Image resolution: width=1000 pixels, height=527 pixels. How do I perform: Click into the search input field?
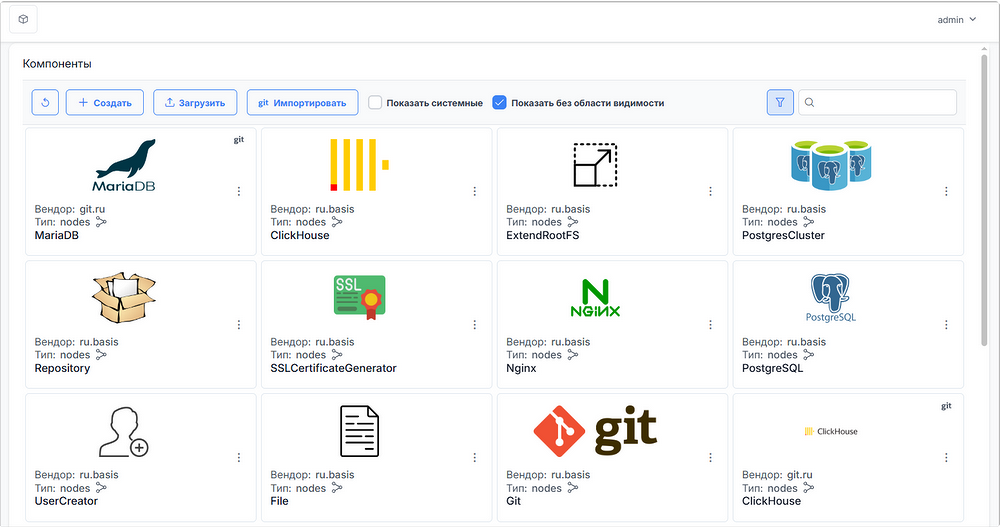point(878,102)
